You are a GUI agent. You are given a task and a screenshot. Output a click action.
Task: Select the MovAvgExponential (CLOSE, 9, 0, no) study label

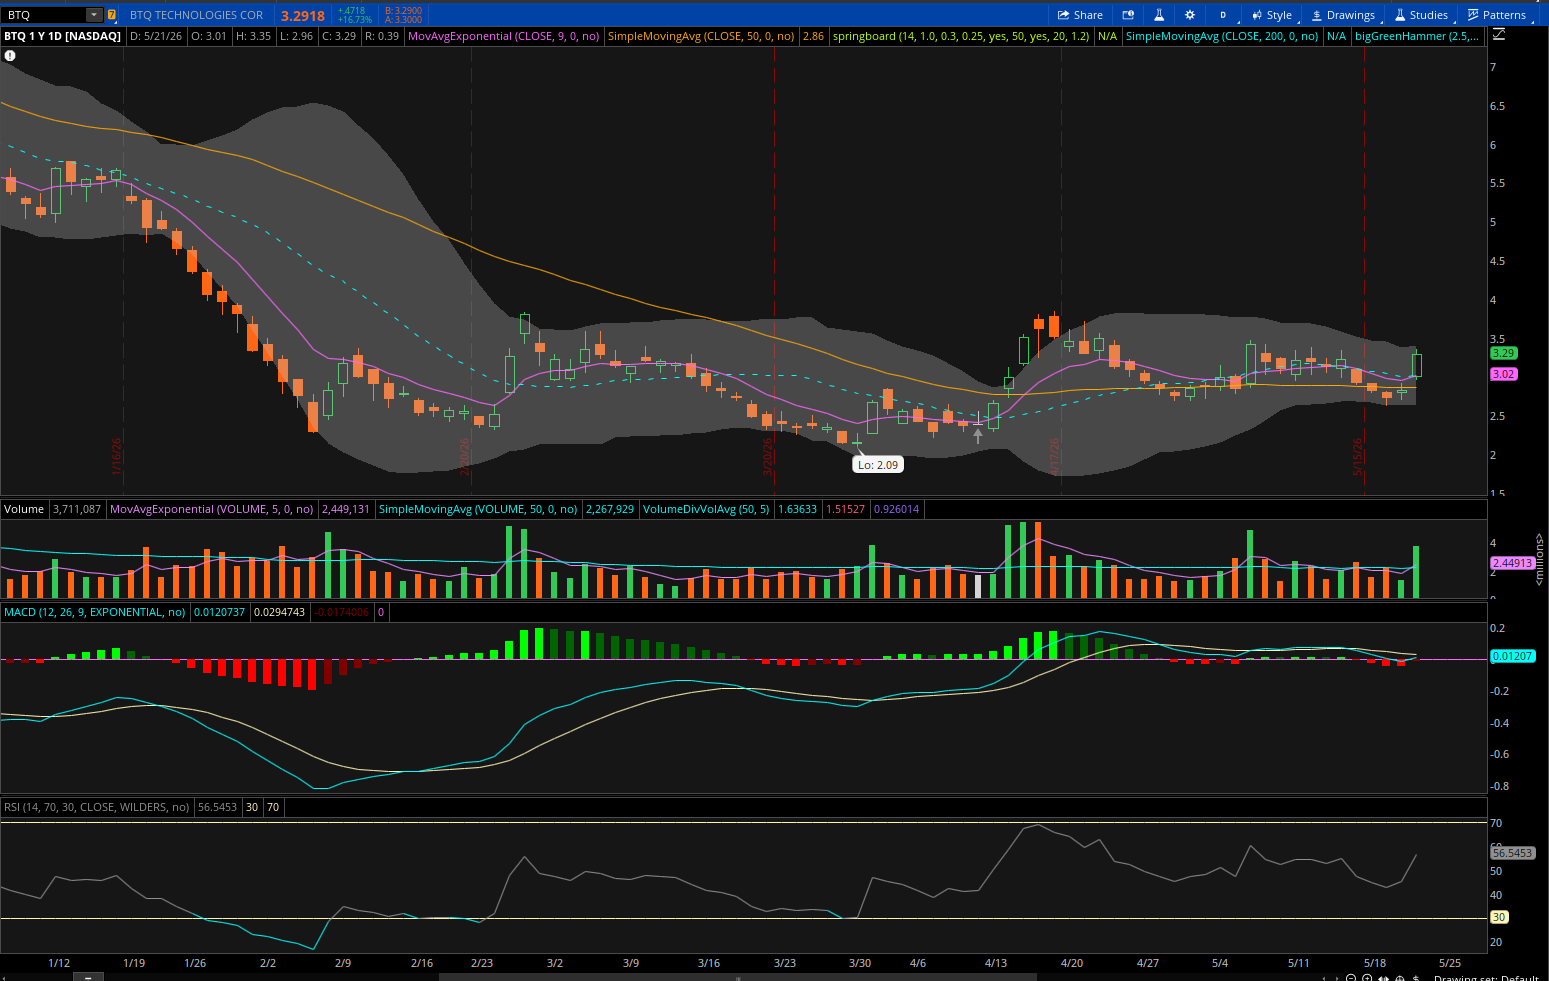pos(504,36)
